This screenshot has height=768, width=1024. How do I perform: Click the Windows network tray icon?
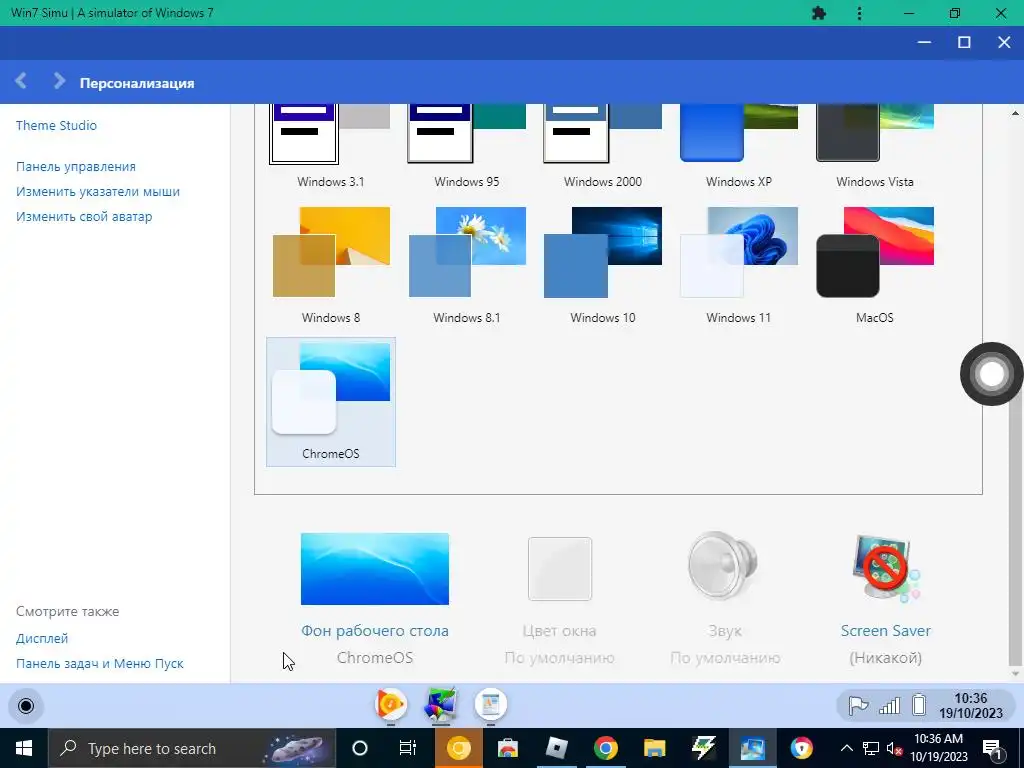tap(871, 748)
